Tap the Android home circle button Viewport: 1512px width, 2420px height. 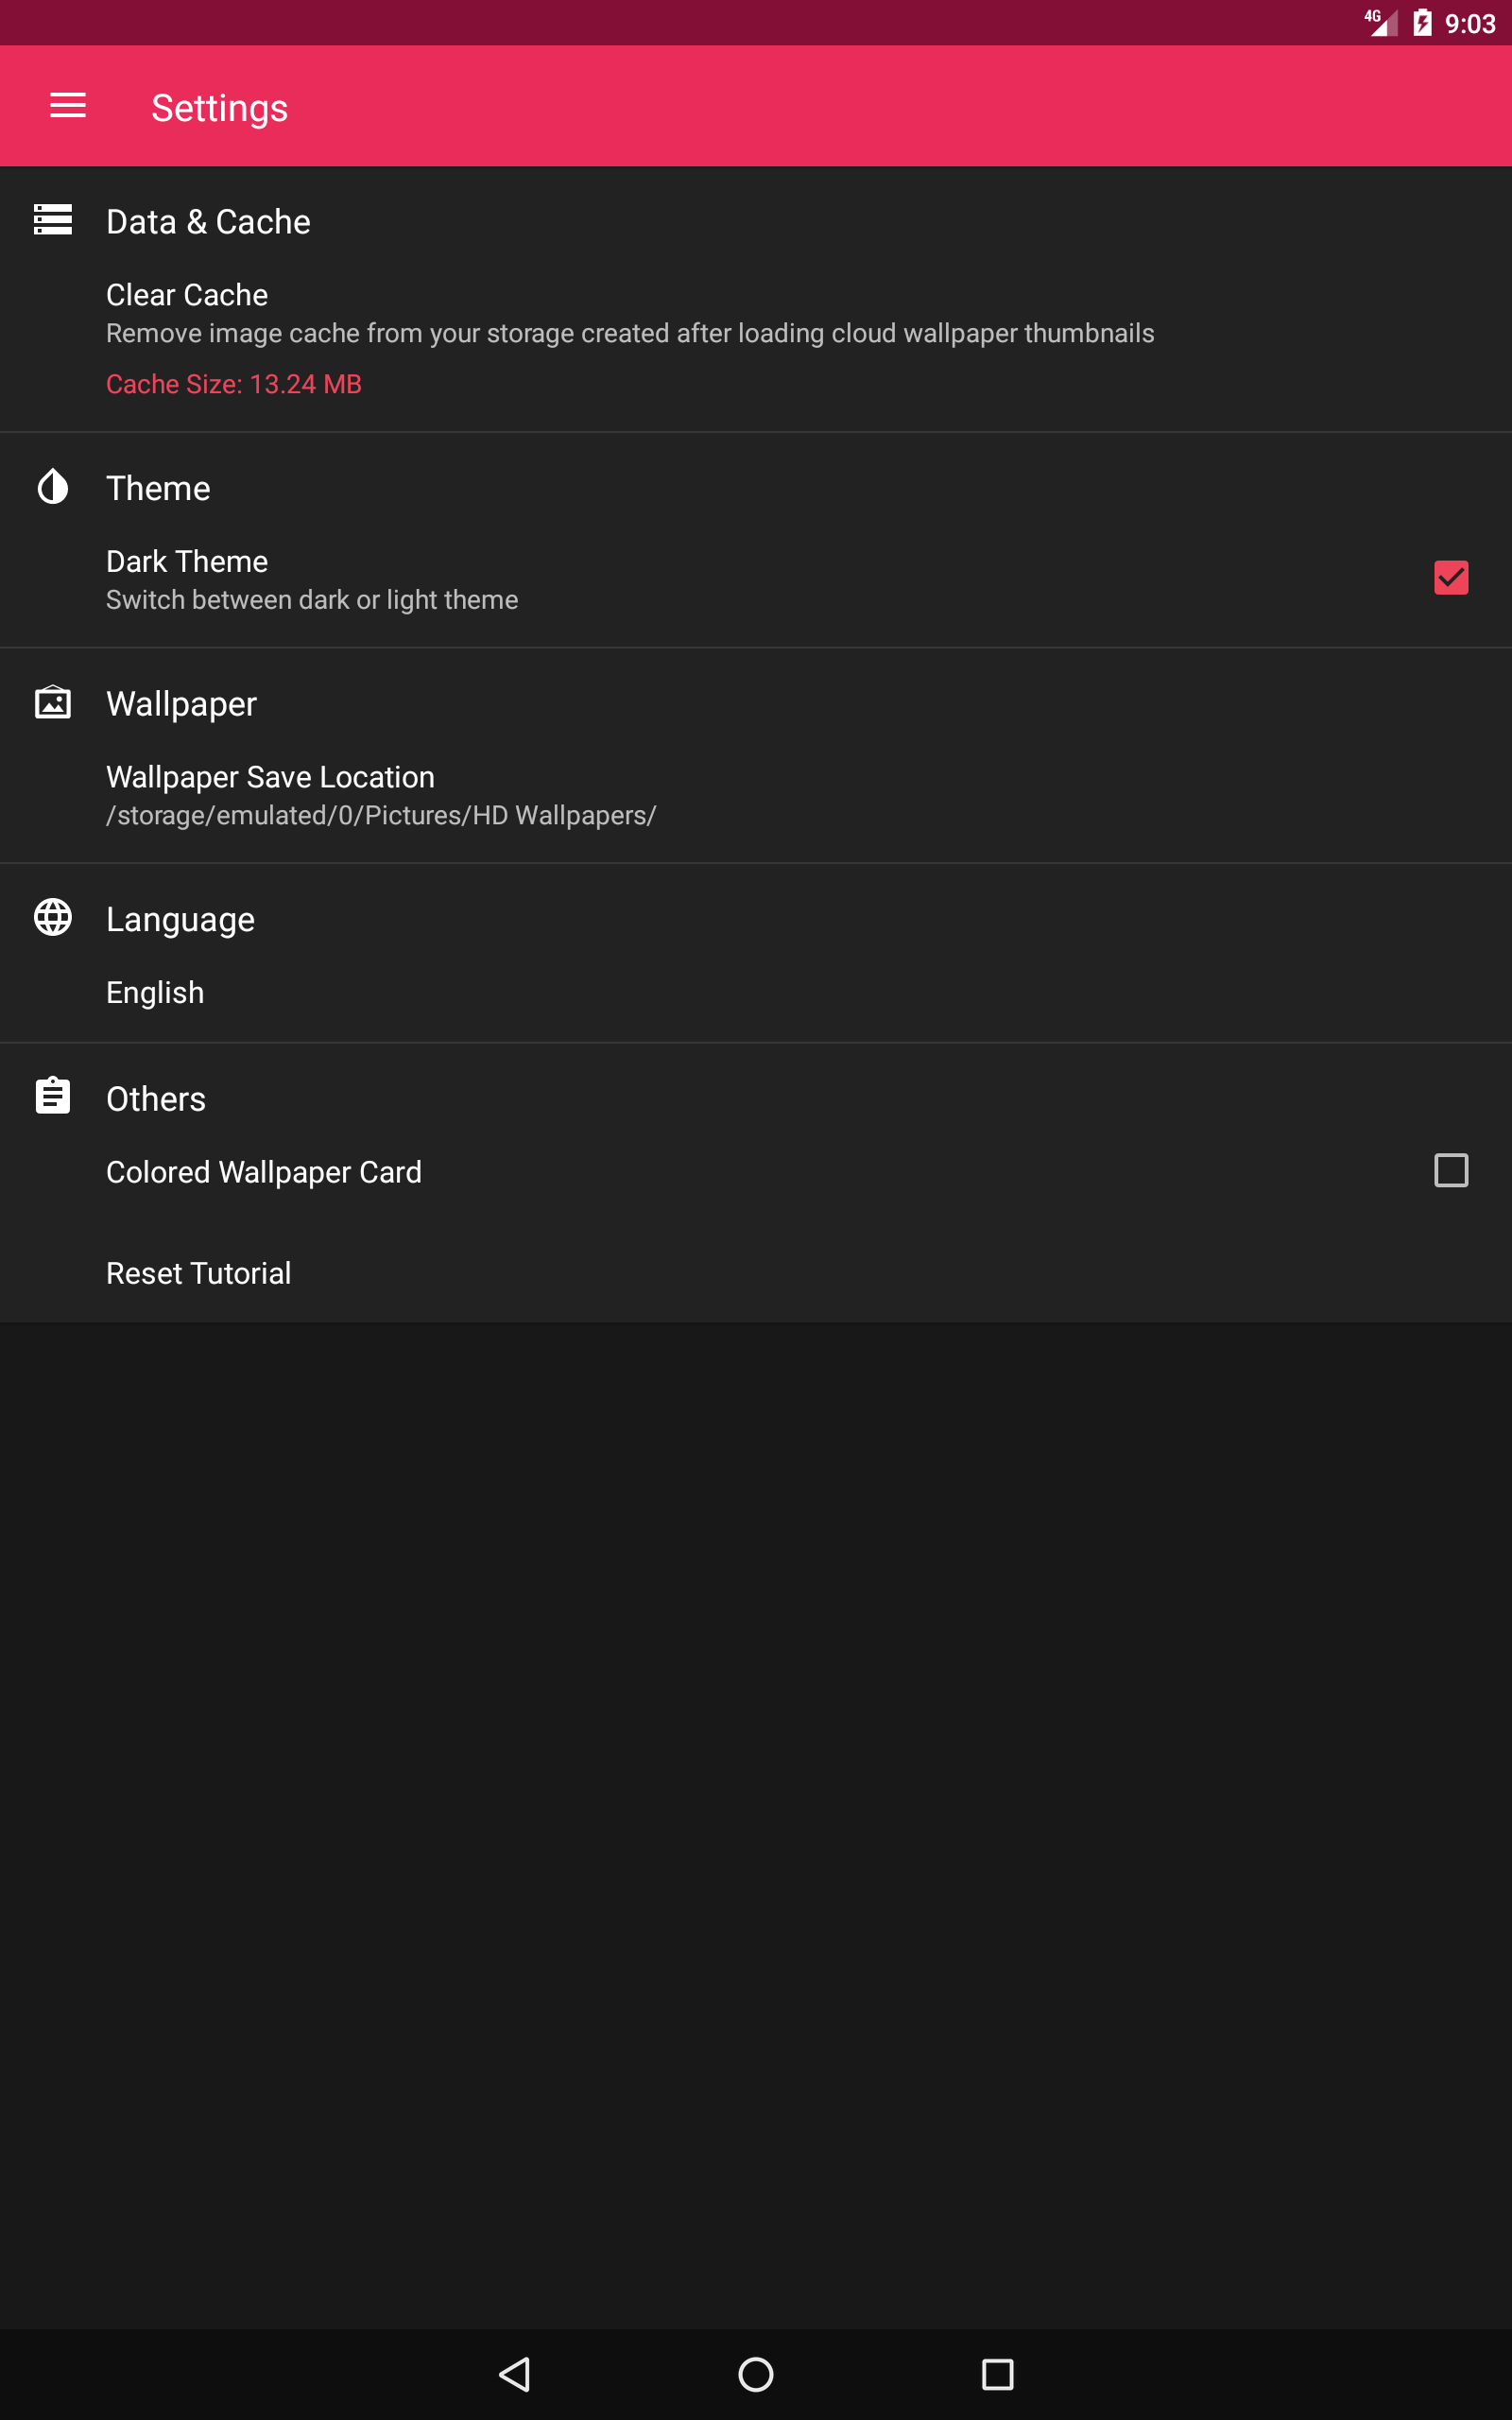[756, 2374]
